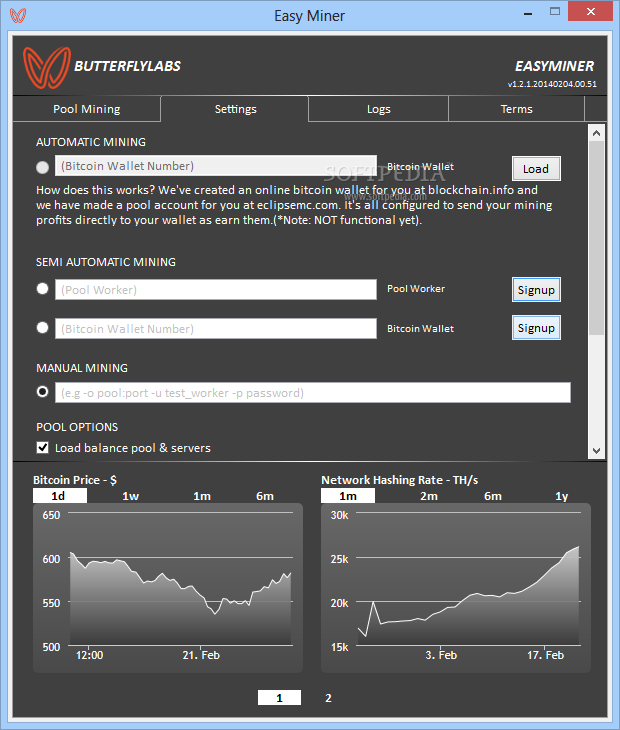Select 6m range for Network Hashing Rate

493,496
